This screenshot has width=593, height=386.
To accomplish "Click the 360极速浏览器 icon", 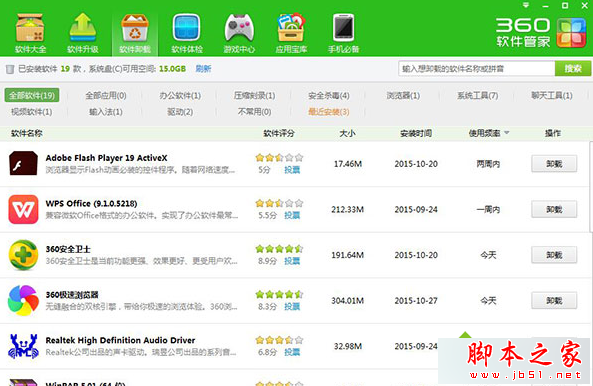I will tap(23, 301).
